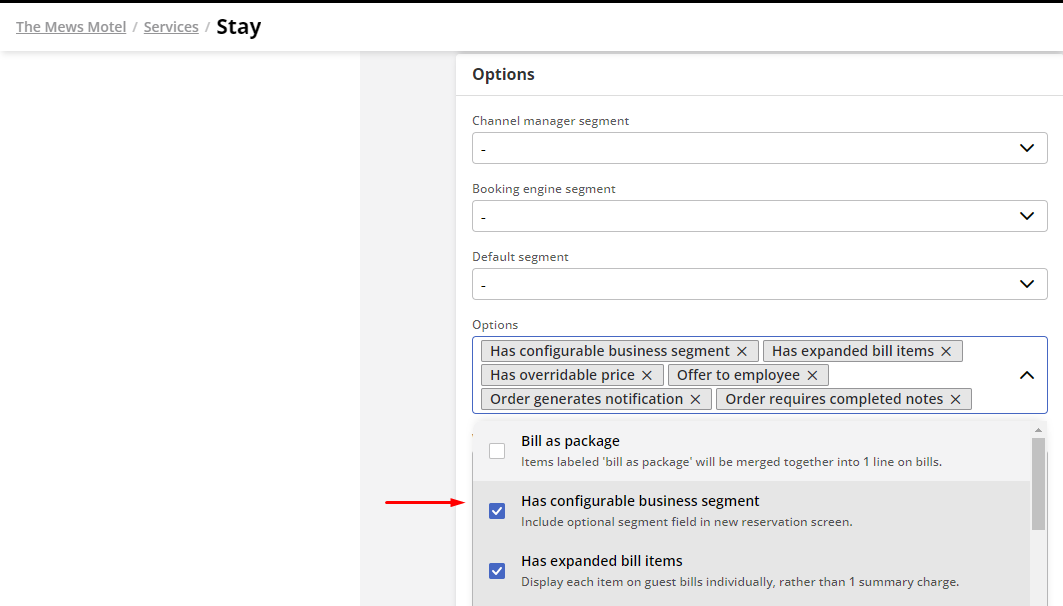The height and width of the screenshot is (606, 1063).
Task: Enable the 'Bill as package' checkbox
Action: (x=497, y=450)
